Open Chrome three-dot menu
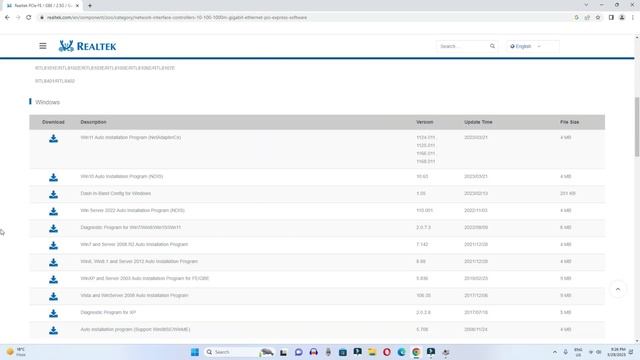The height and width of the screenshot is (360, 640). (x=633, y=18)
